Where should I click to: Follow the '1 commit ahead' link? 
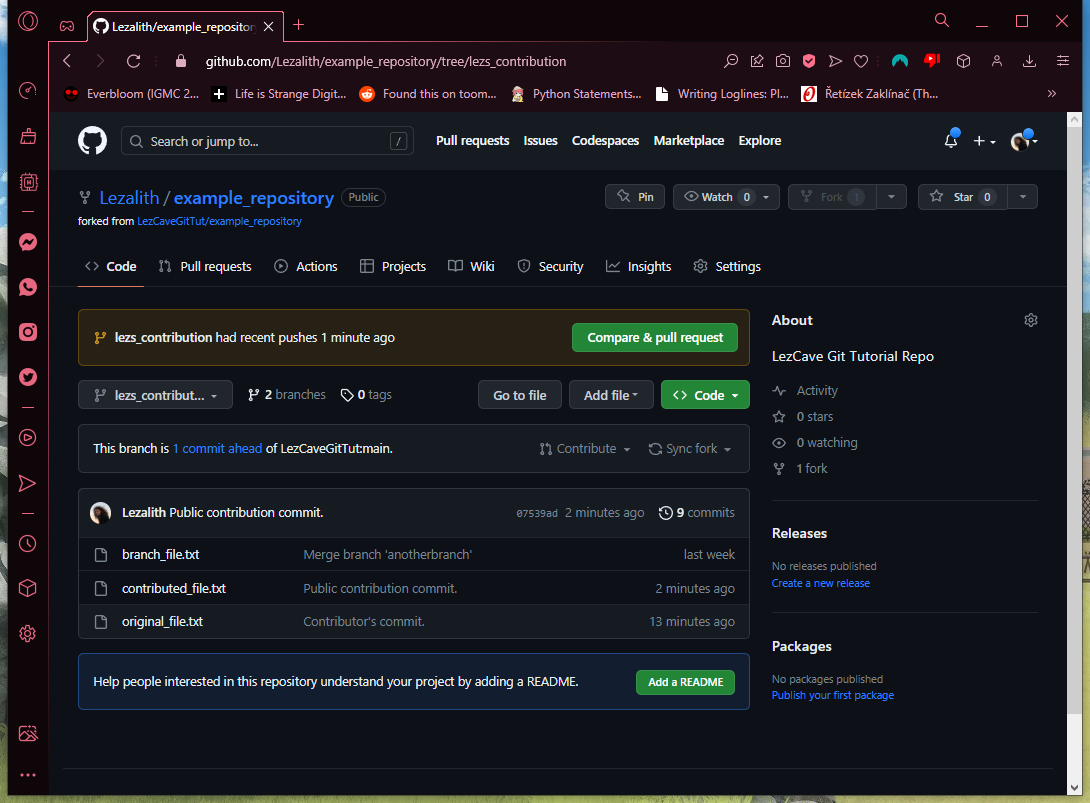click(218, 448)
